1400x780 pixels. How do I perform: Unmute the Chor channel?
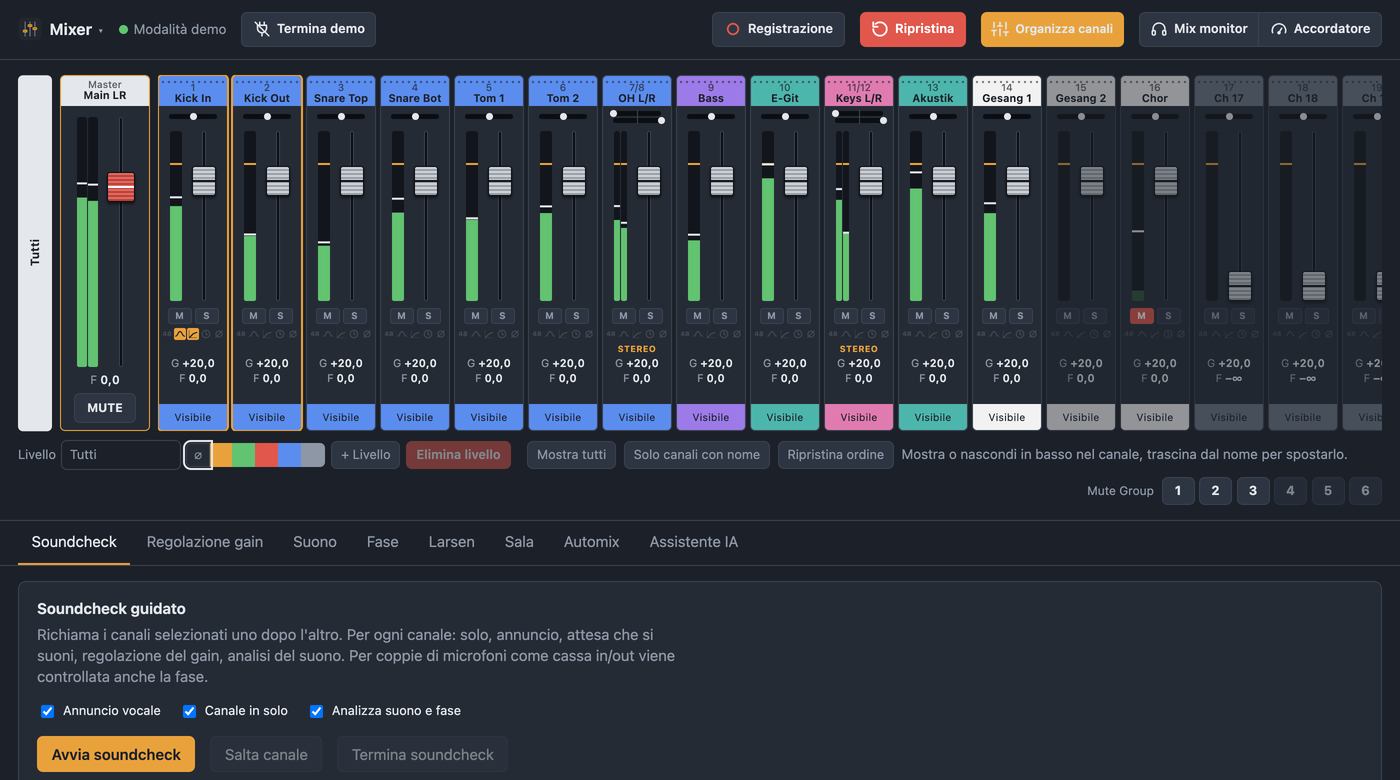(1142, 316)
